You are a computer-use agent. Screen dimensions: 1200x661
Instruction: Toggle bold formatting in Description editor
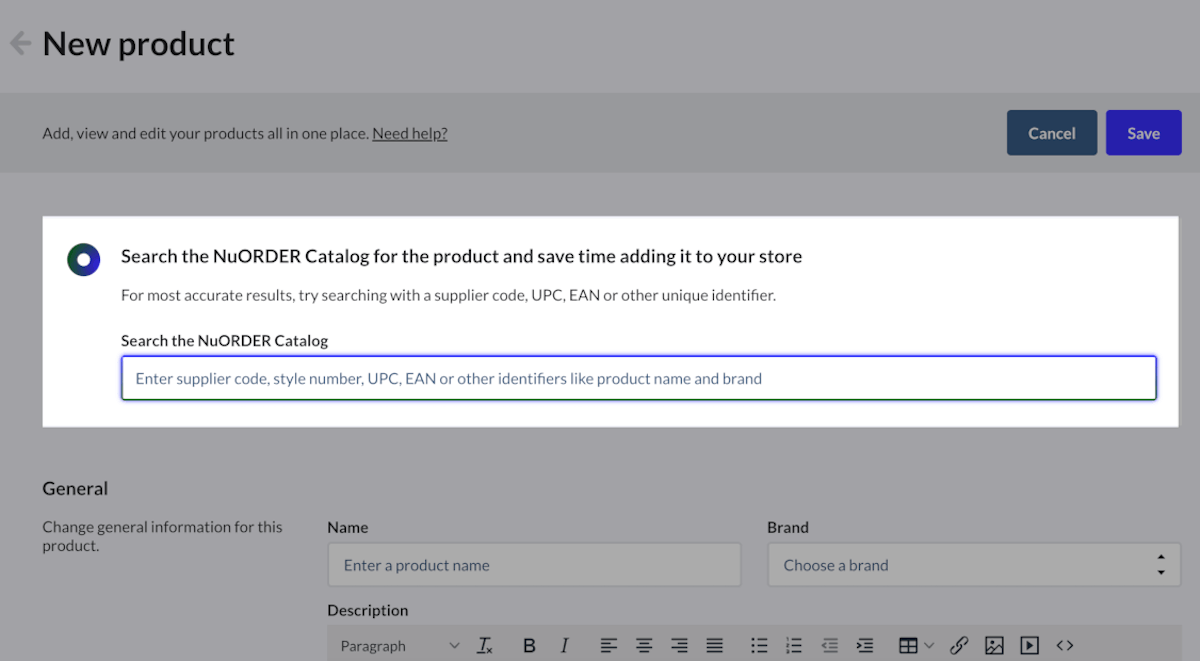pos(529,646)
